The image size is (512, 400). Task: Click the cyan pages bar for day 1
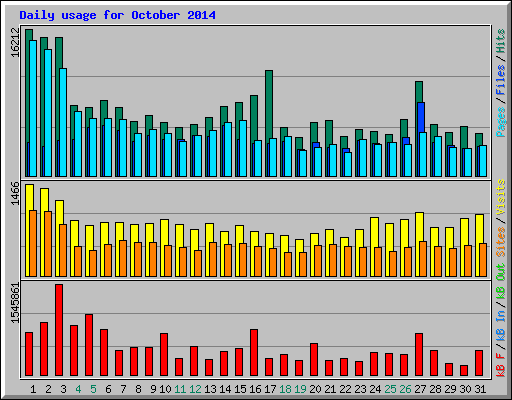pos(33,108)
